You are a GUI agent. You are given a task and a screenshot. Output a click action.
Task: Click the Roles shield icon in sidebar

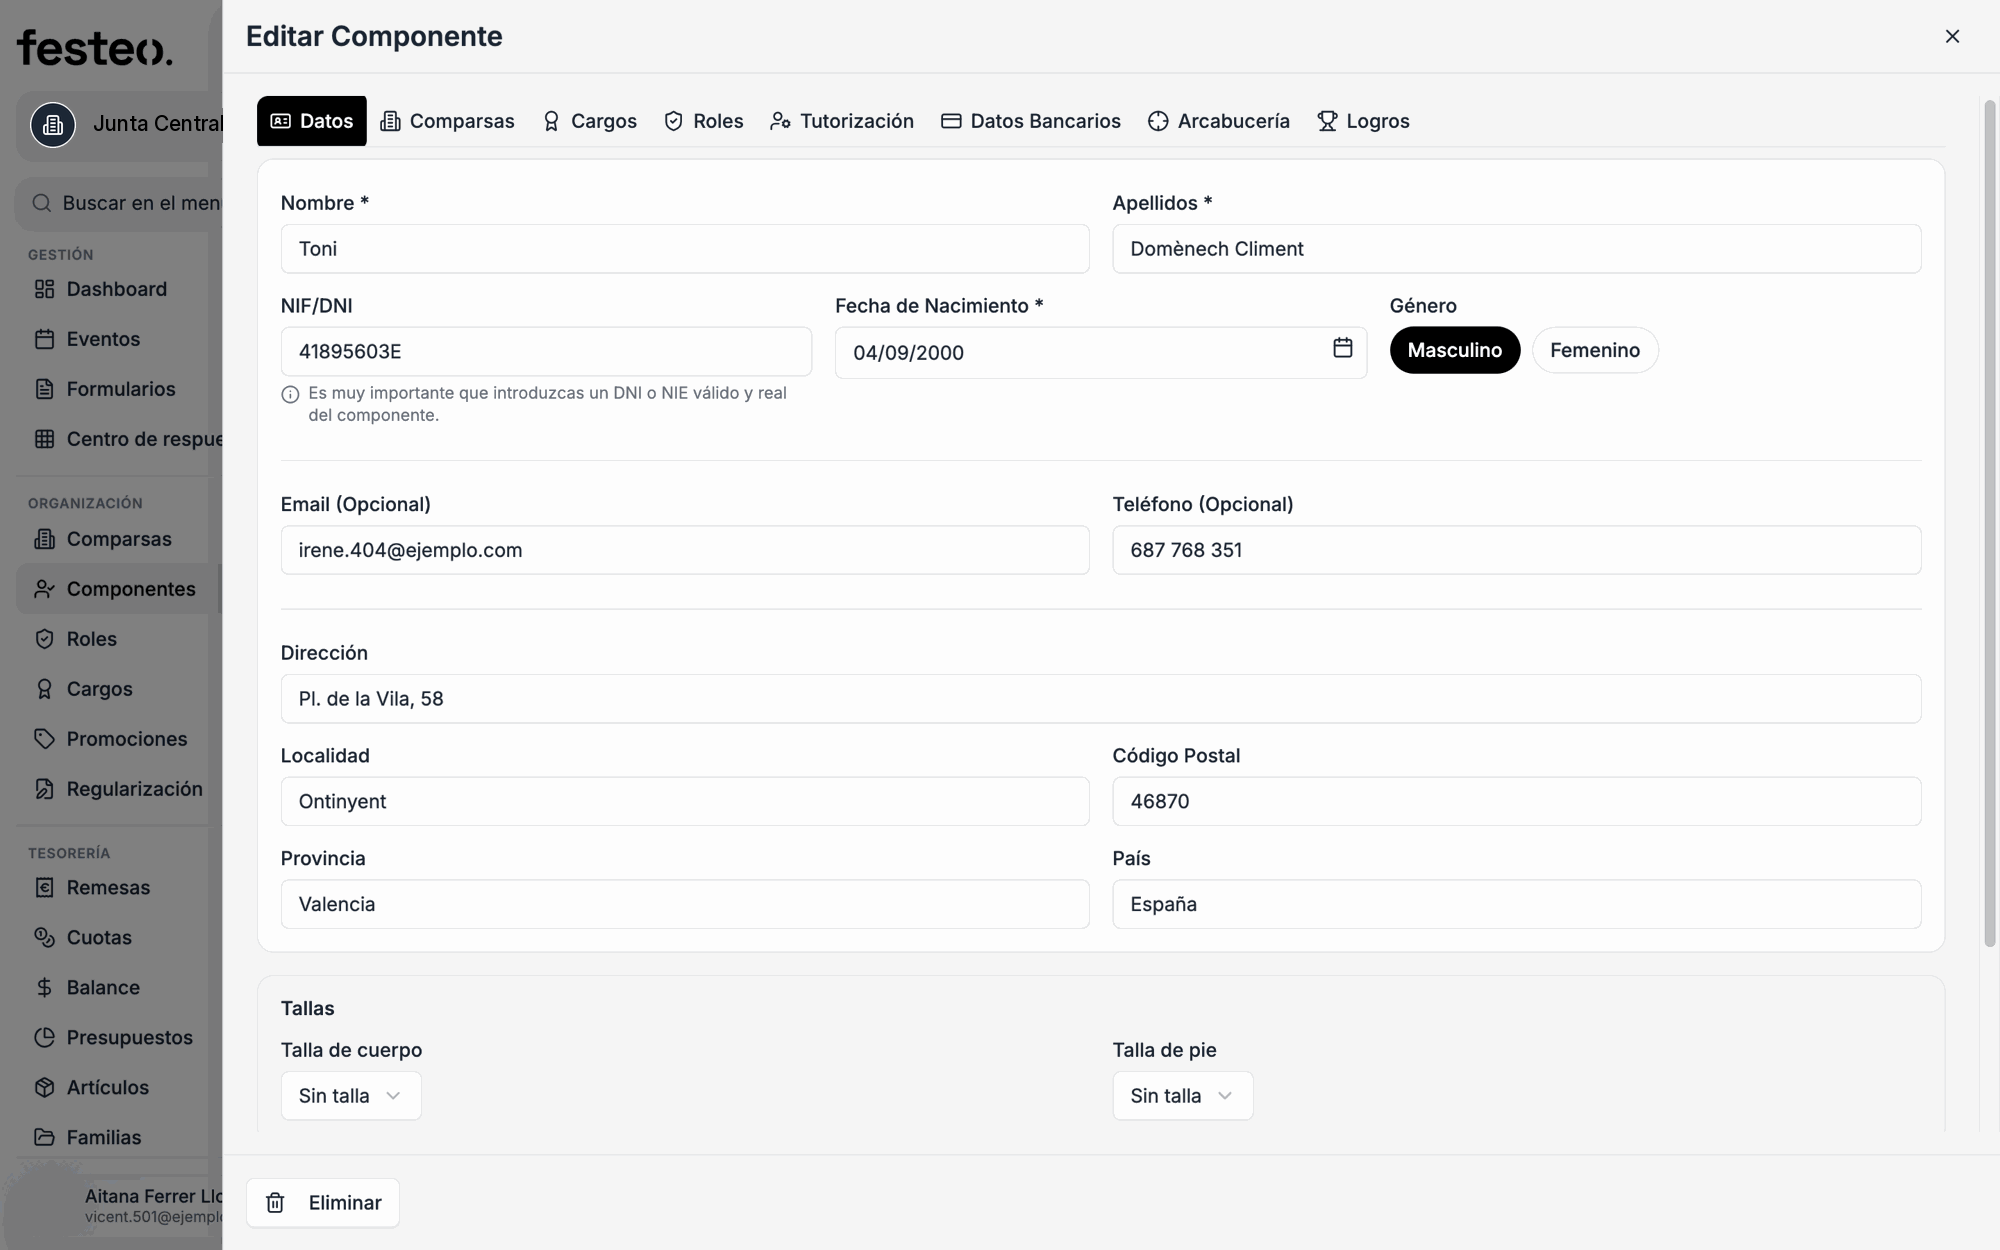point(44,639)
